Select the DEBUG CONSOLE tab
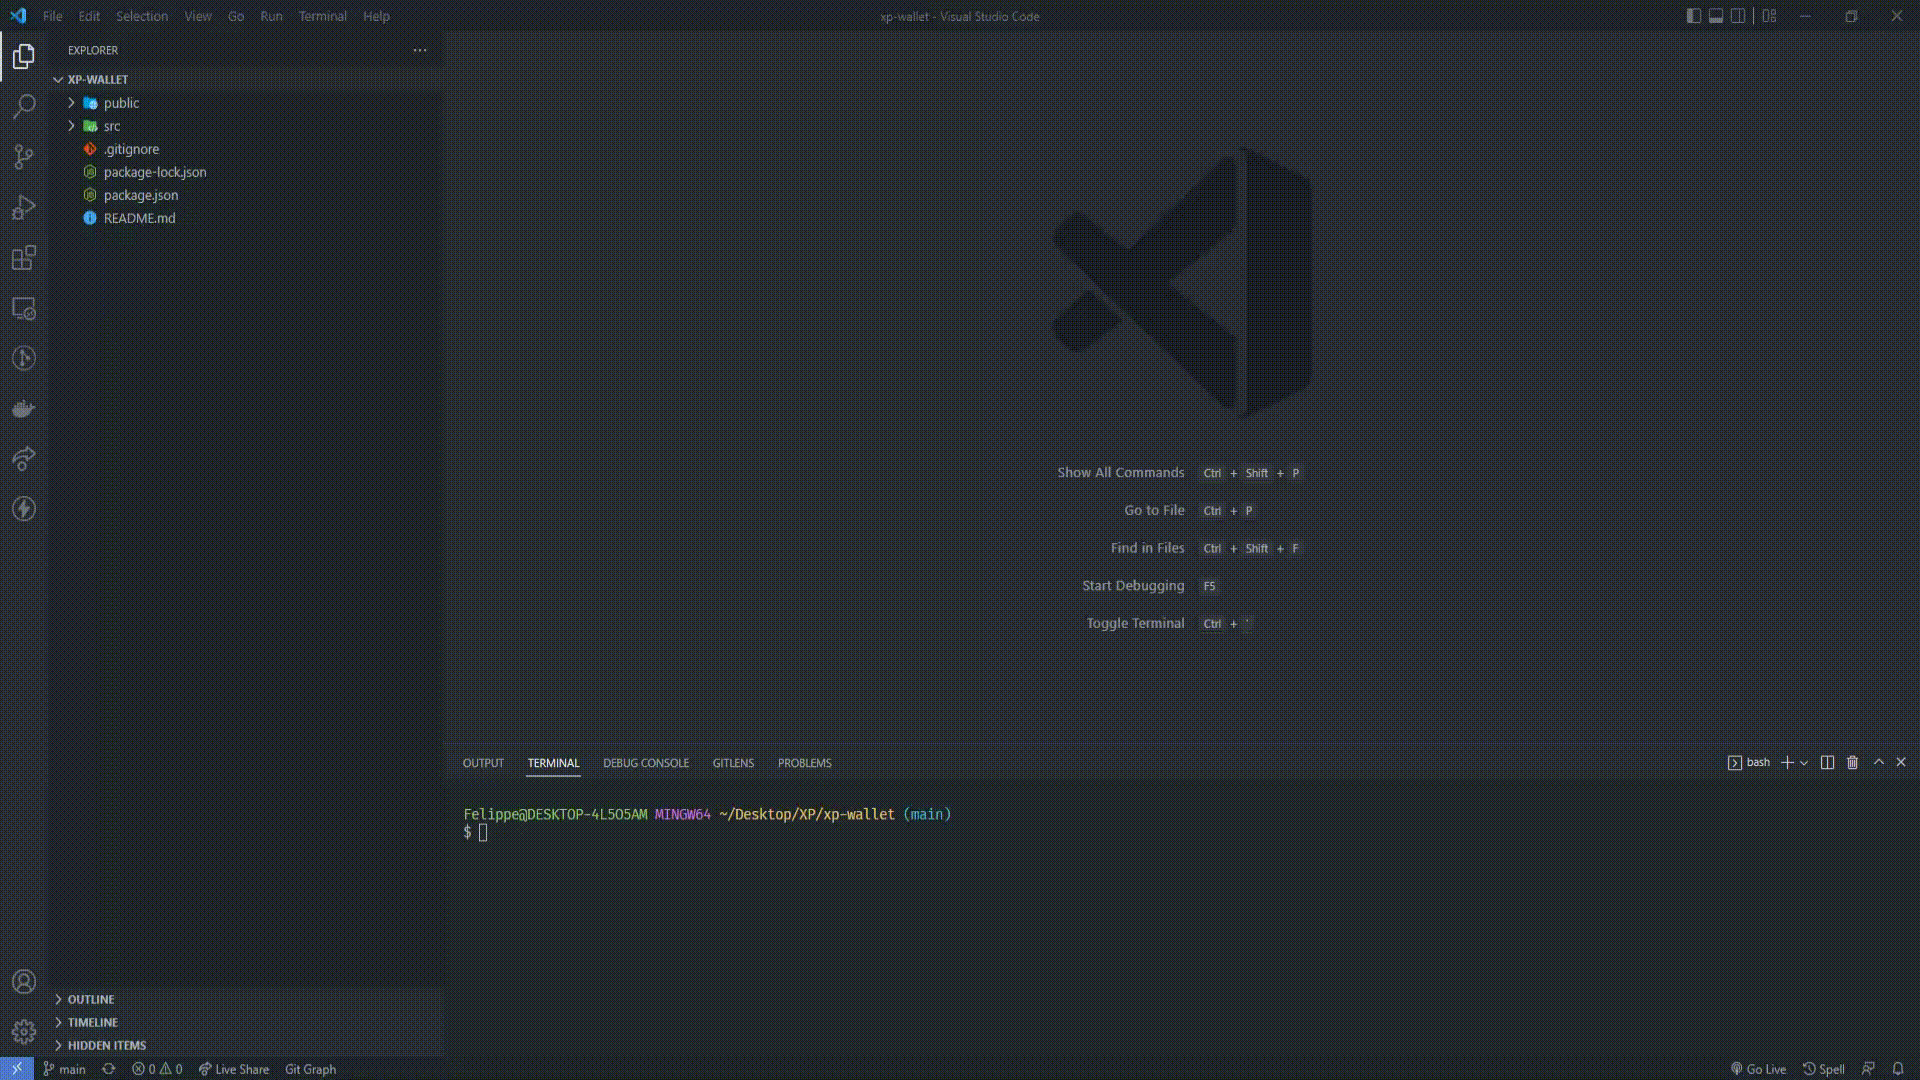This screenshot has width=1920, height=1080. tap(646, 762)
